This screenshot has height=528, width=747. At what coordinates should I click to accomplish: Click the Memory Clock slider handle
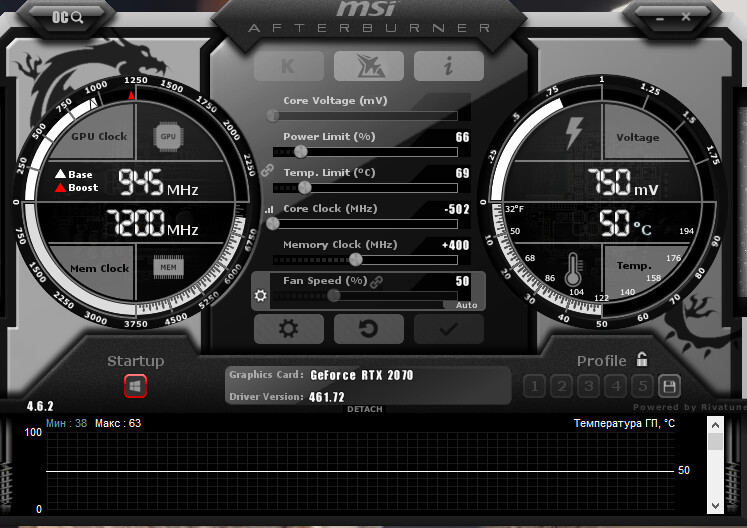(355, 259)
